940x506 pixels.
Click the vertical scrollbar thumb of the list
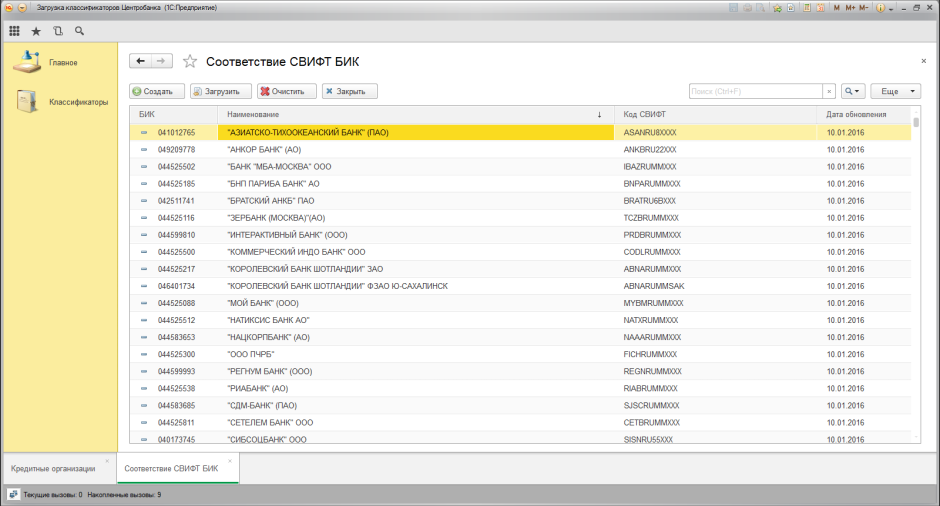(x=916, y=122)
